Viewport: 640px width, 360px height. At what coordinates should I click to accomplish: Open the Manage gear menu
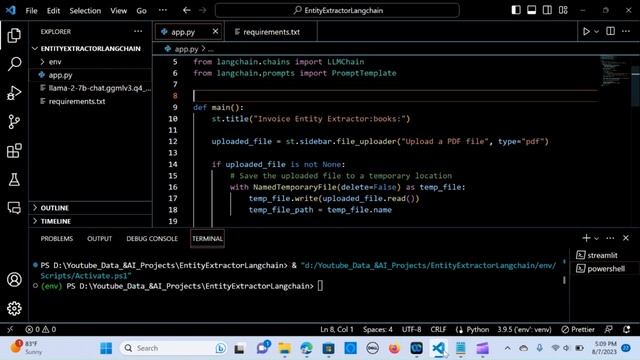(x=14, y=308)
